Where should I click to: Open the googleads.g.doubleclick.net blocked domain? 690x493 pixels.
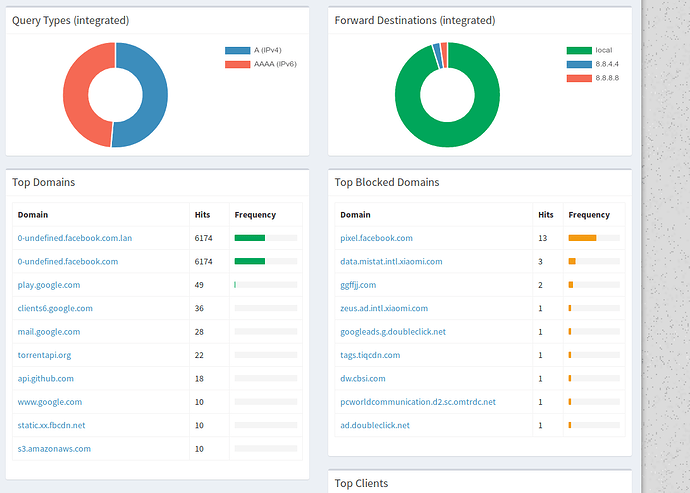[x=393, y=332]
